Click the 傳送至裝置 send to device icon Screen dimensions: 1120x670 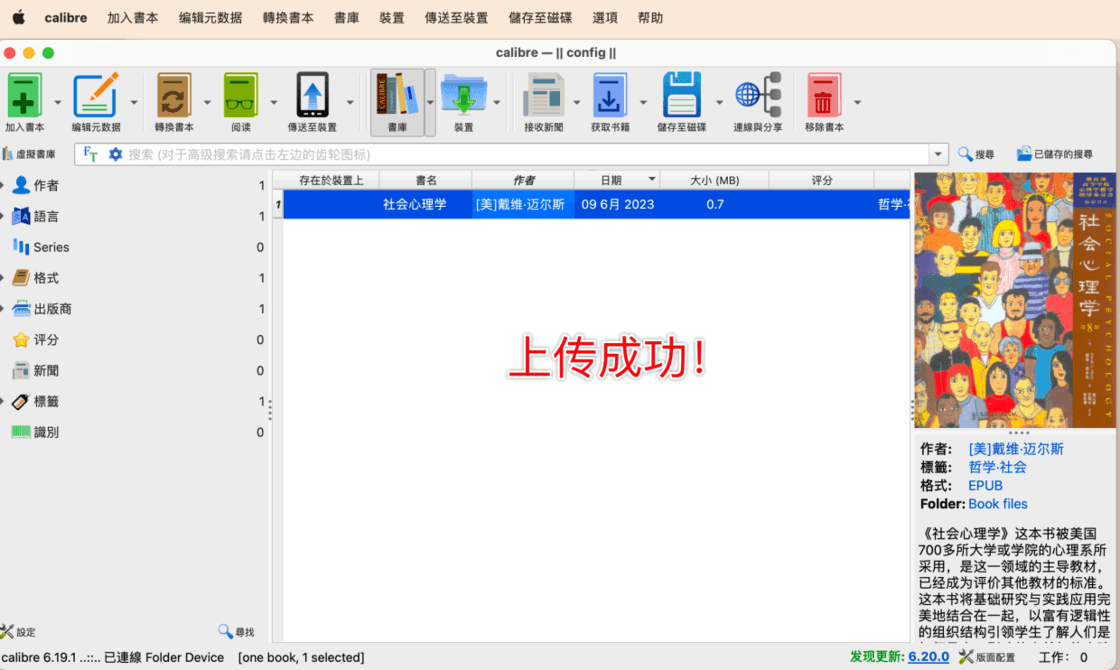tap(312, 96)
